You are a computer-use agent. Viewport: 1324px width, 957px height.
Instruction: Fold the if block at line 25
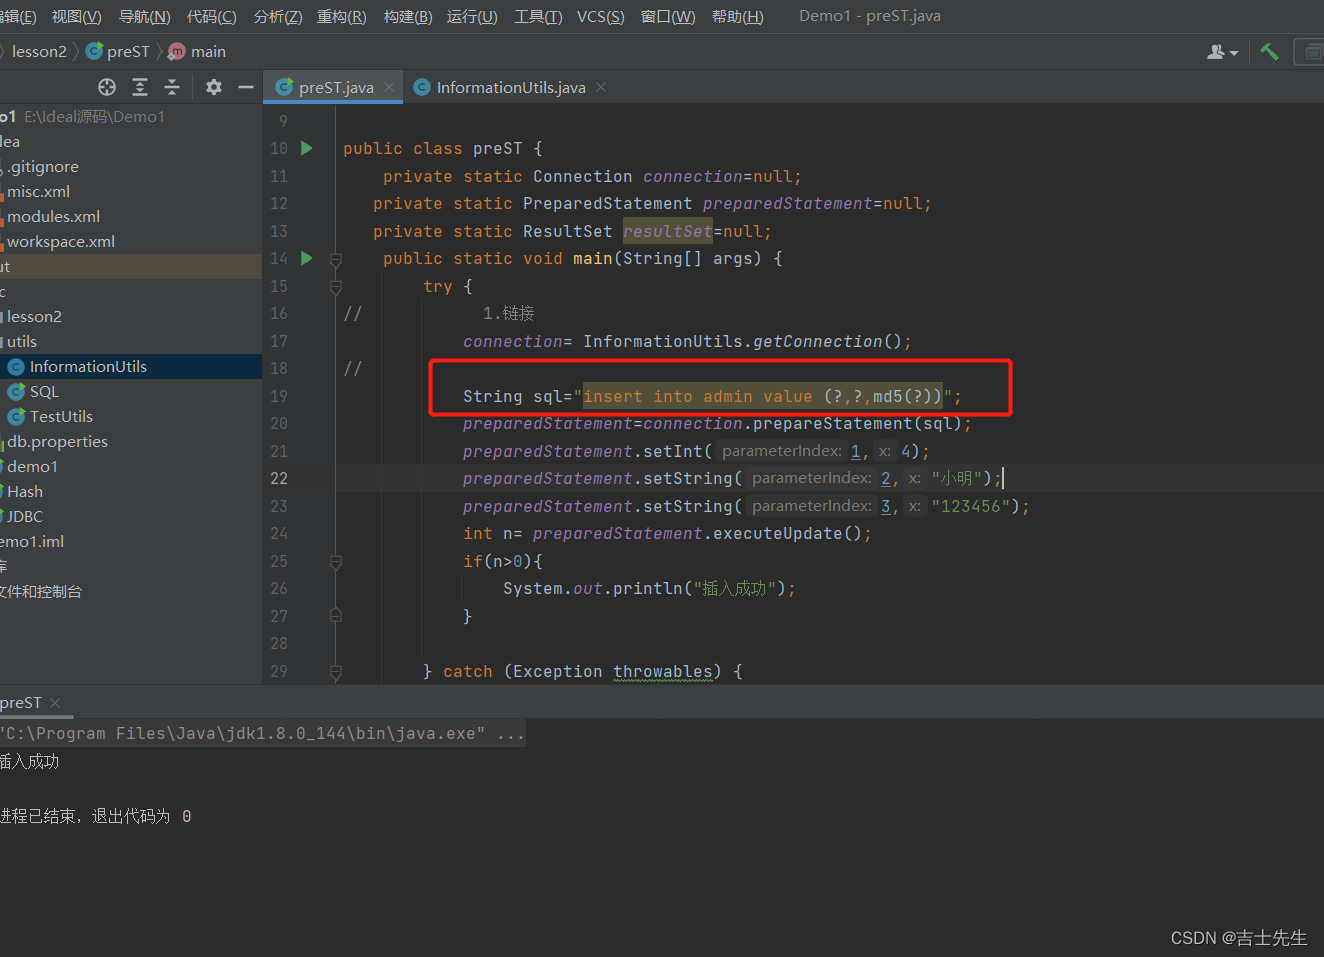click(336, 562)
